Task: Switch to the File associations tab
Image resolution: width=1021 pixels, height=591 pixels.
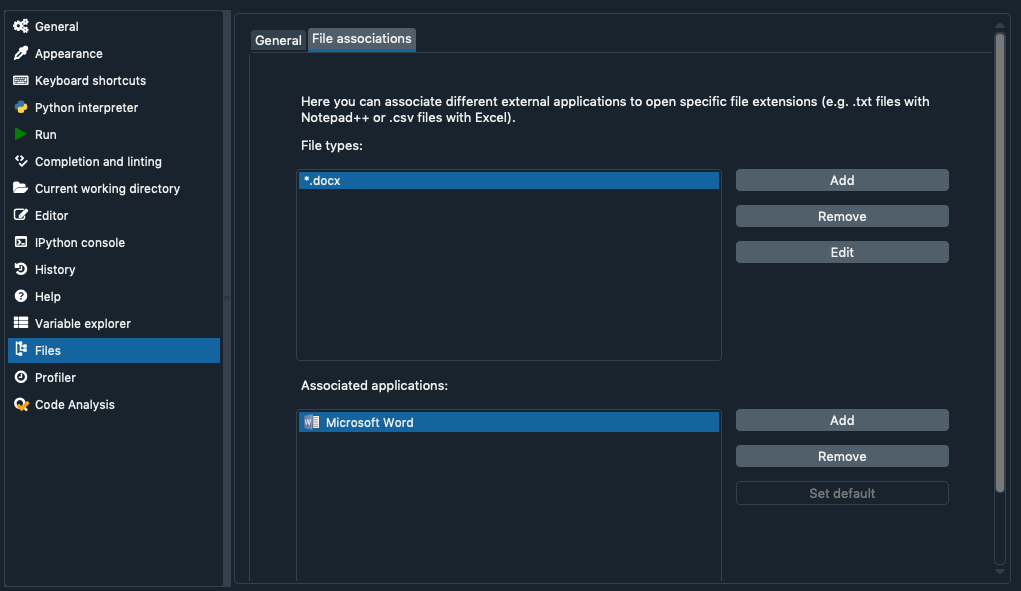Action: pyautogui.click(x=361, y=39)
